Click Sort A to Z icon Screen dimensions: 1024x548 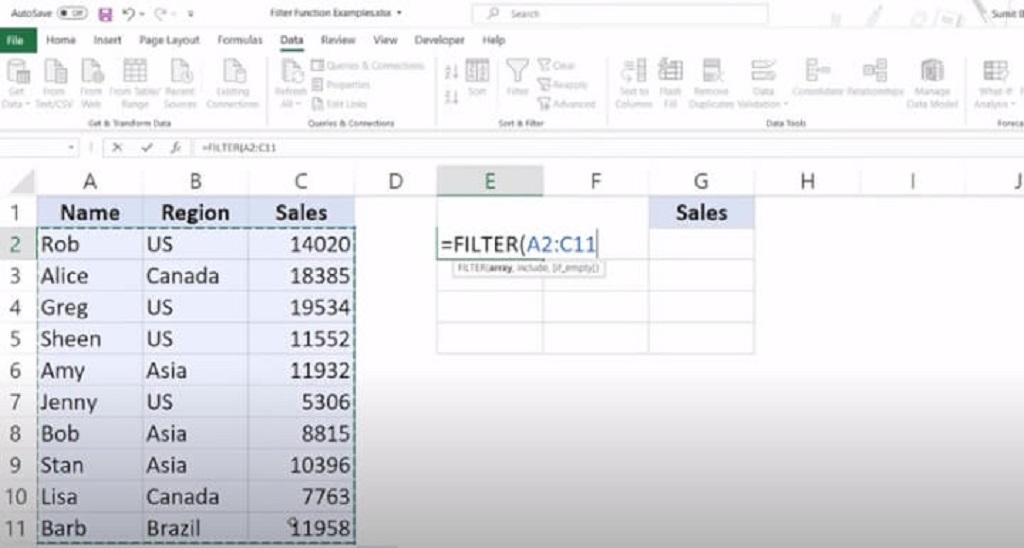[451, 73]
